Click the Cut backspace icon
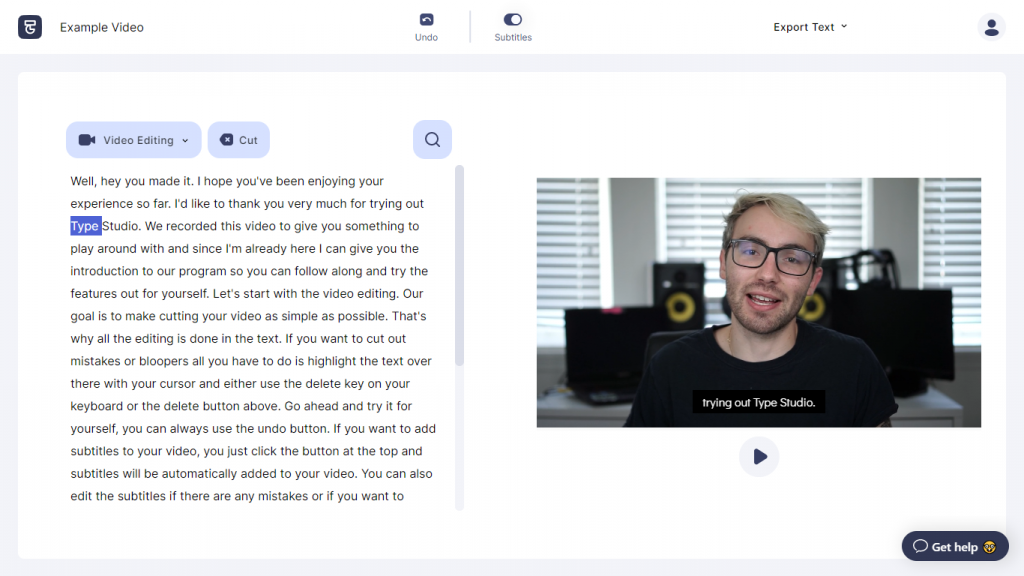The width and height of the screenshot is (1024, 576). [226, 140]
